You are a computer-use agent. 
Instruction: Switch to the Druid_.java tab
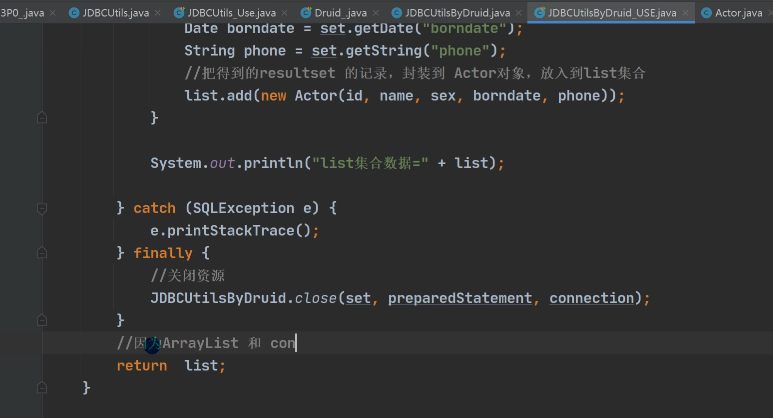[340, 13]
